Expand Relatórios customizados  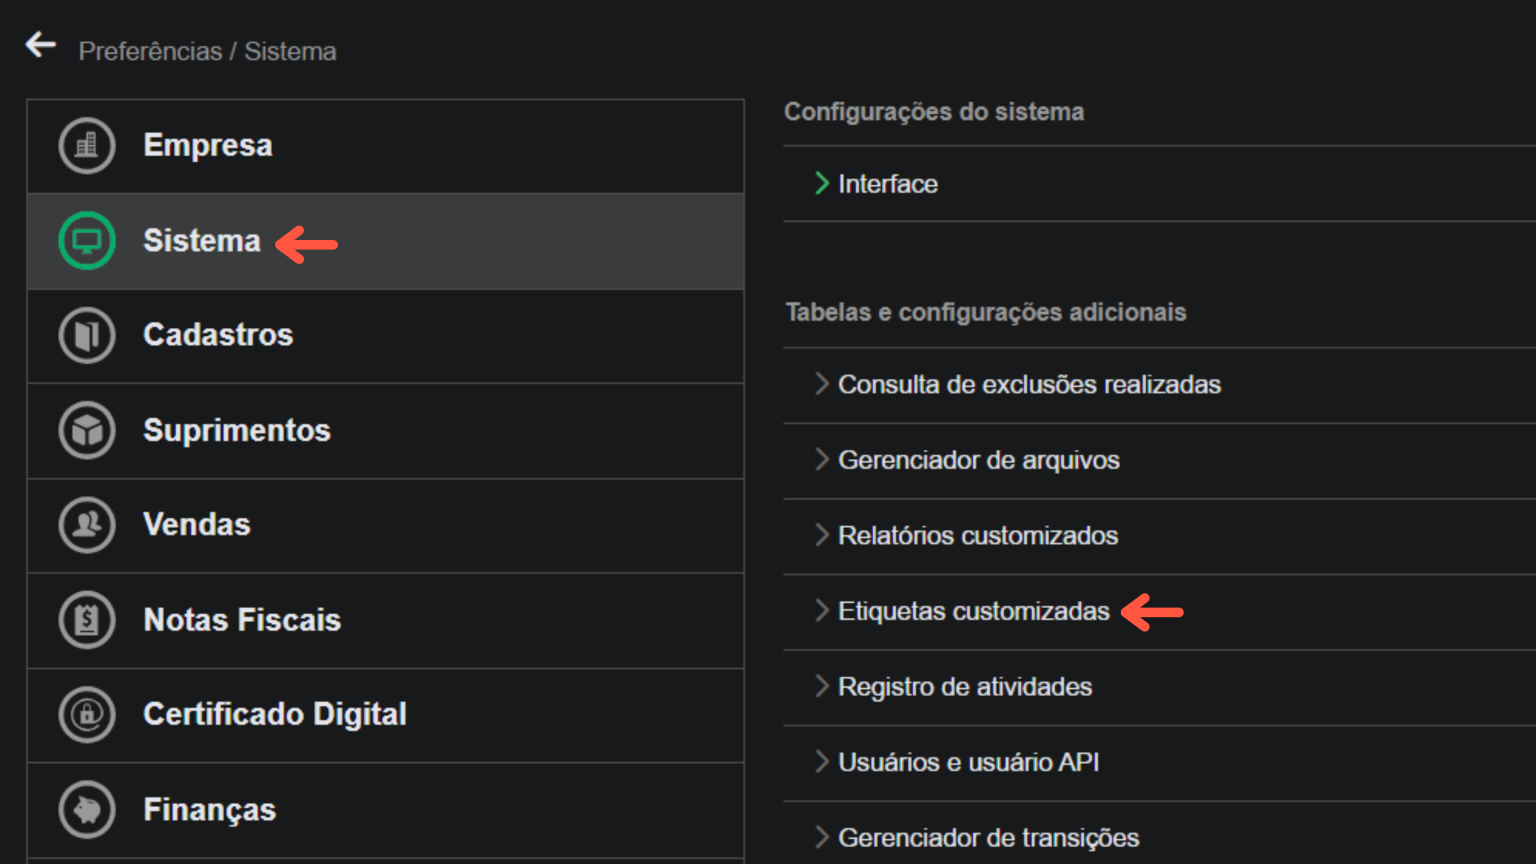point(978,535)
